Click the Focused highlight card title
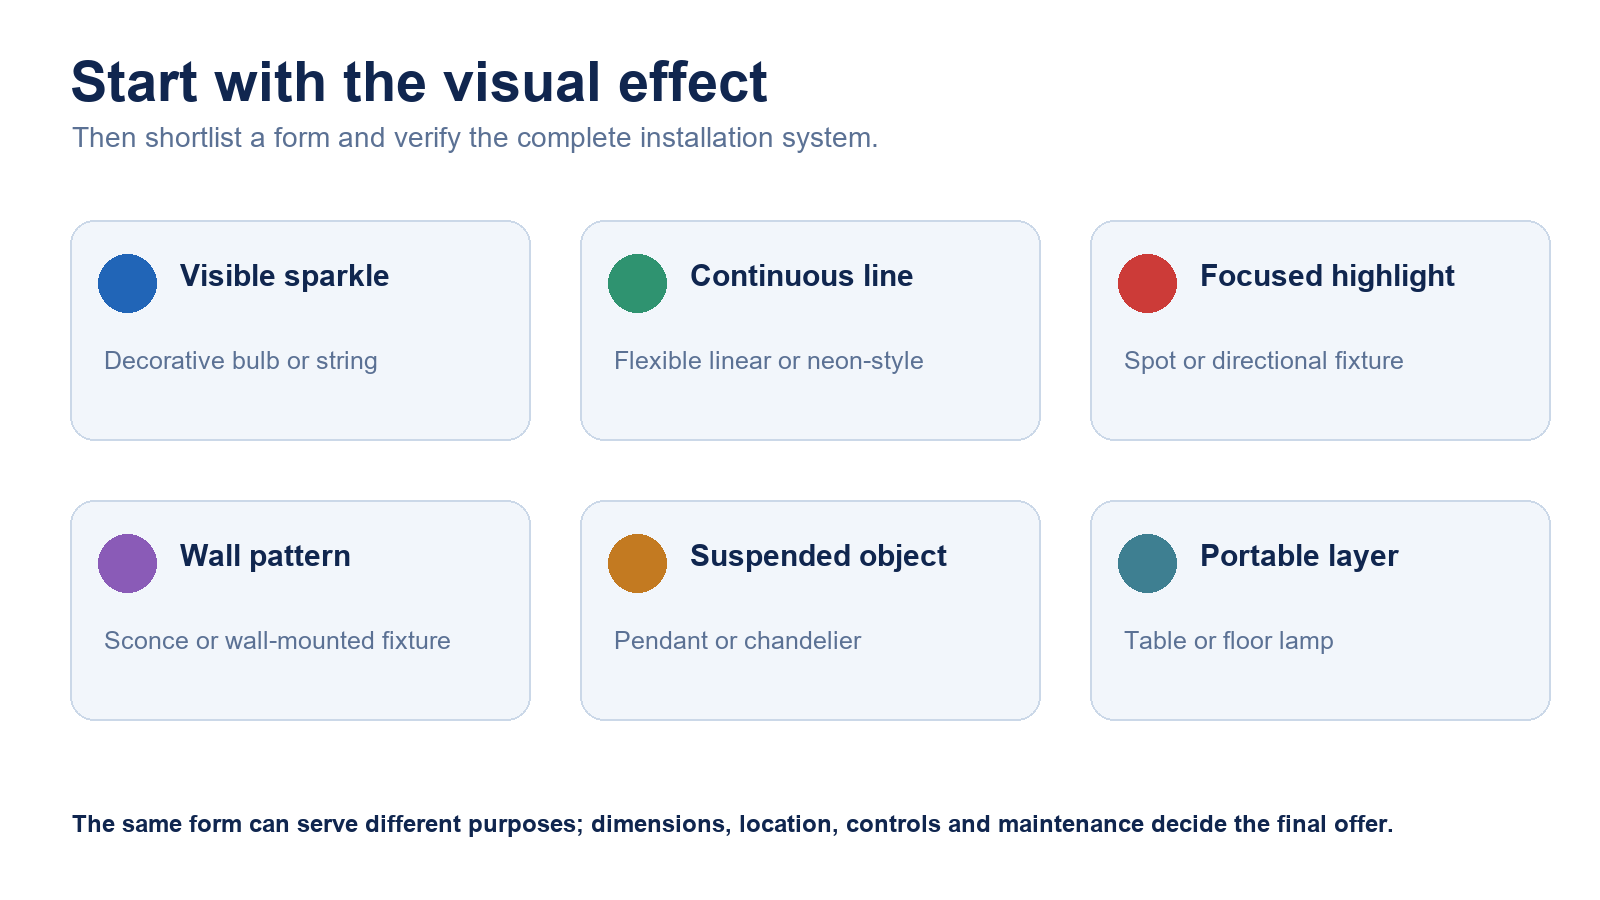 1327,276
